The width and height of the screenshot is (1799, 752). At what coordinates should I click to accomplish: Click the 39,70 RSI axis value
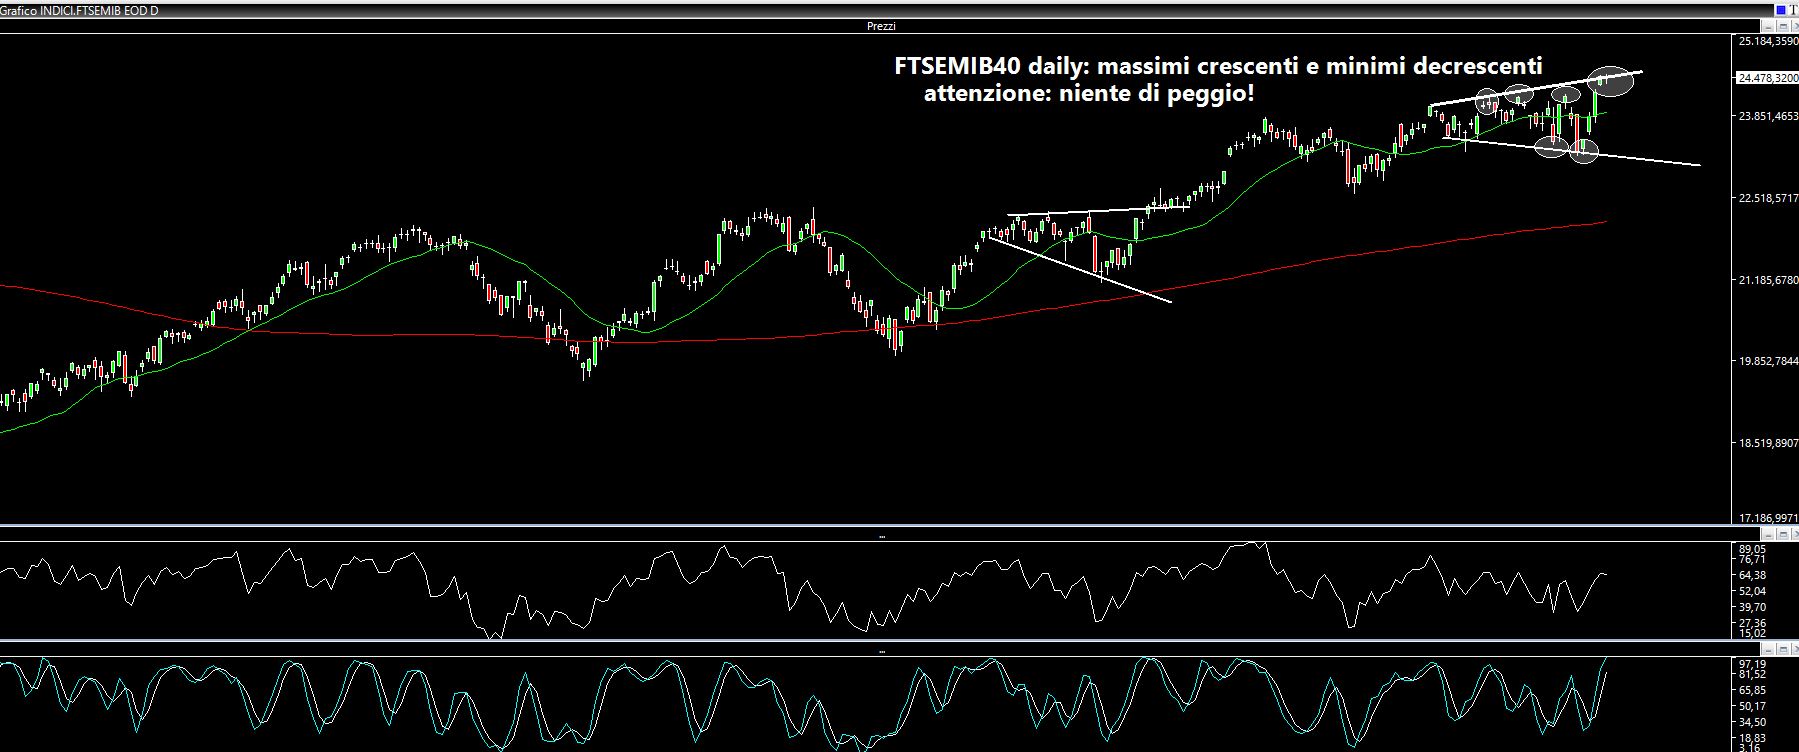tap(1753, 607)
